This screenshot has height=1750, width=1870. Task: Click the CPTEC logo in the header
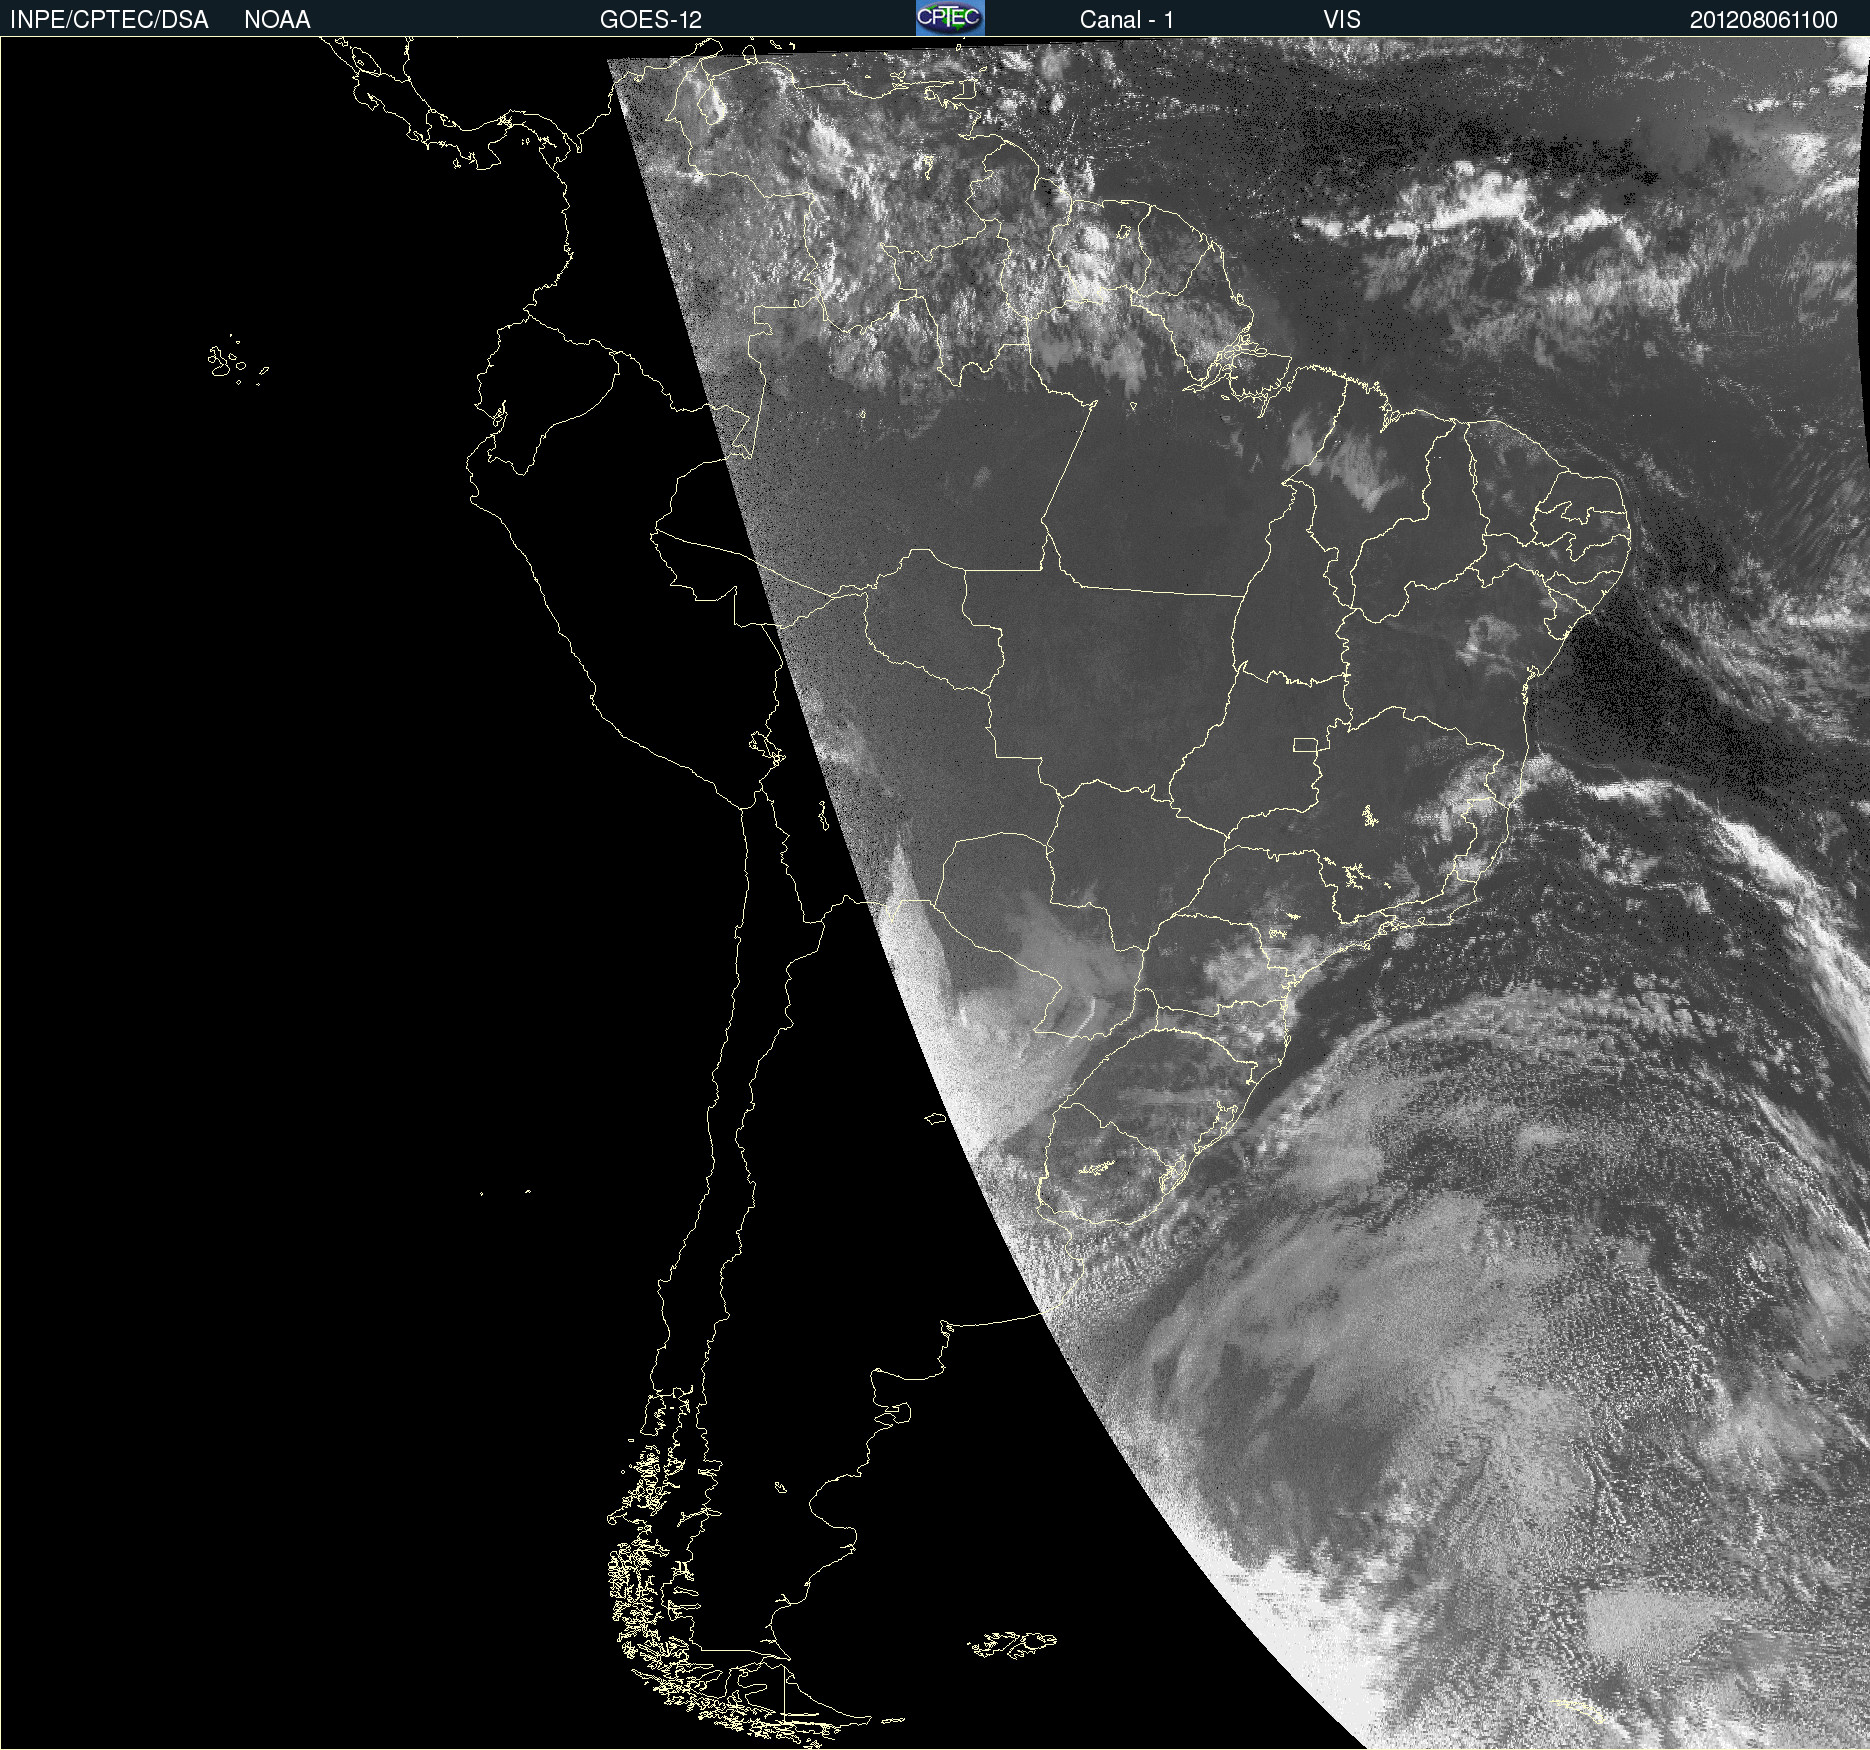(950, 18)
